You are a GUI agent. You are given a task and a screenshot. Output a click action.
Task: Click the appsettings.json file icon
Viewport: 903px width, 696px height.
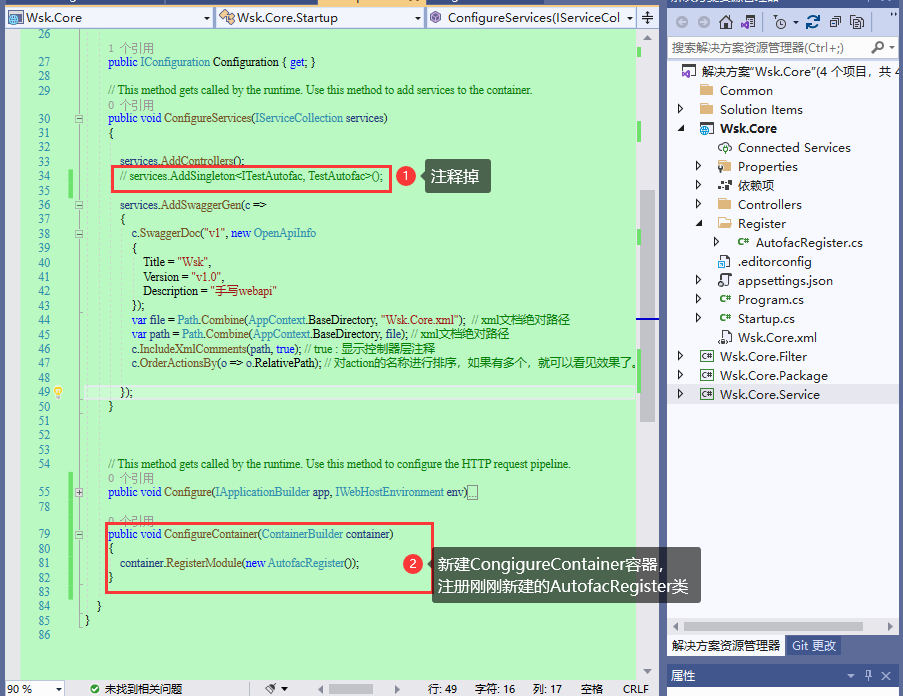pos(724,280)
